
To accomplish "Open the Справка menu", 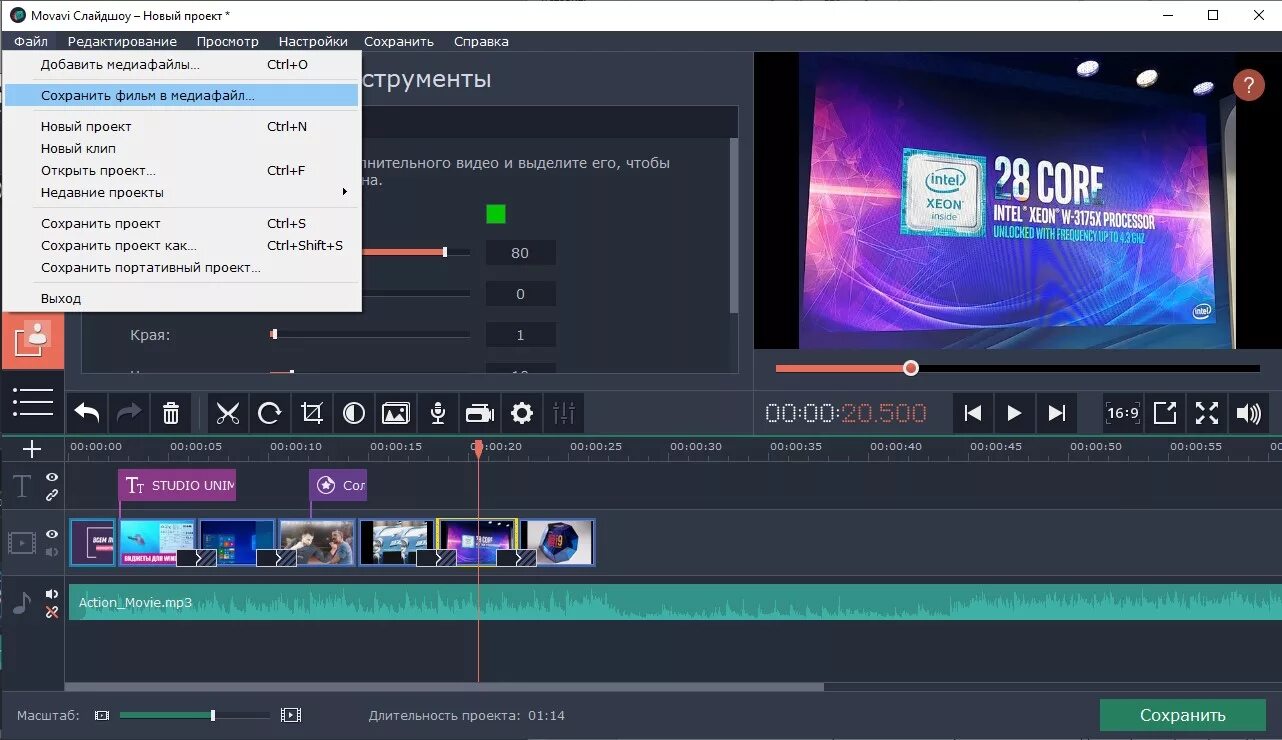I will coord(480,41).
